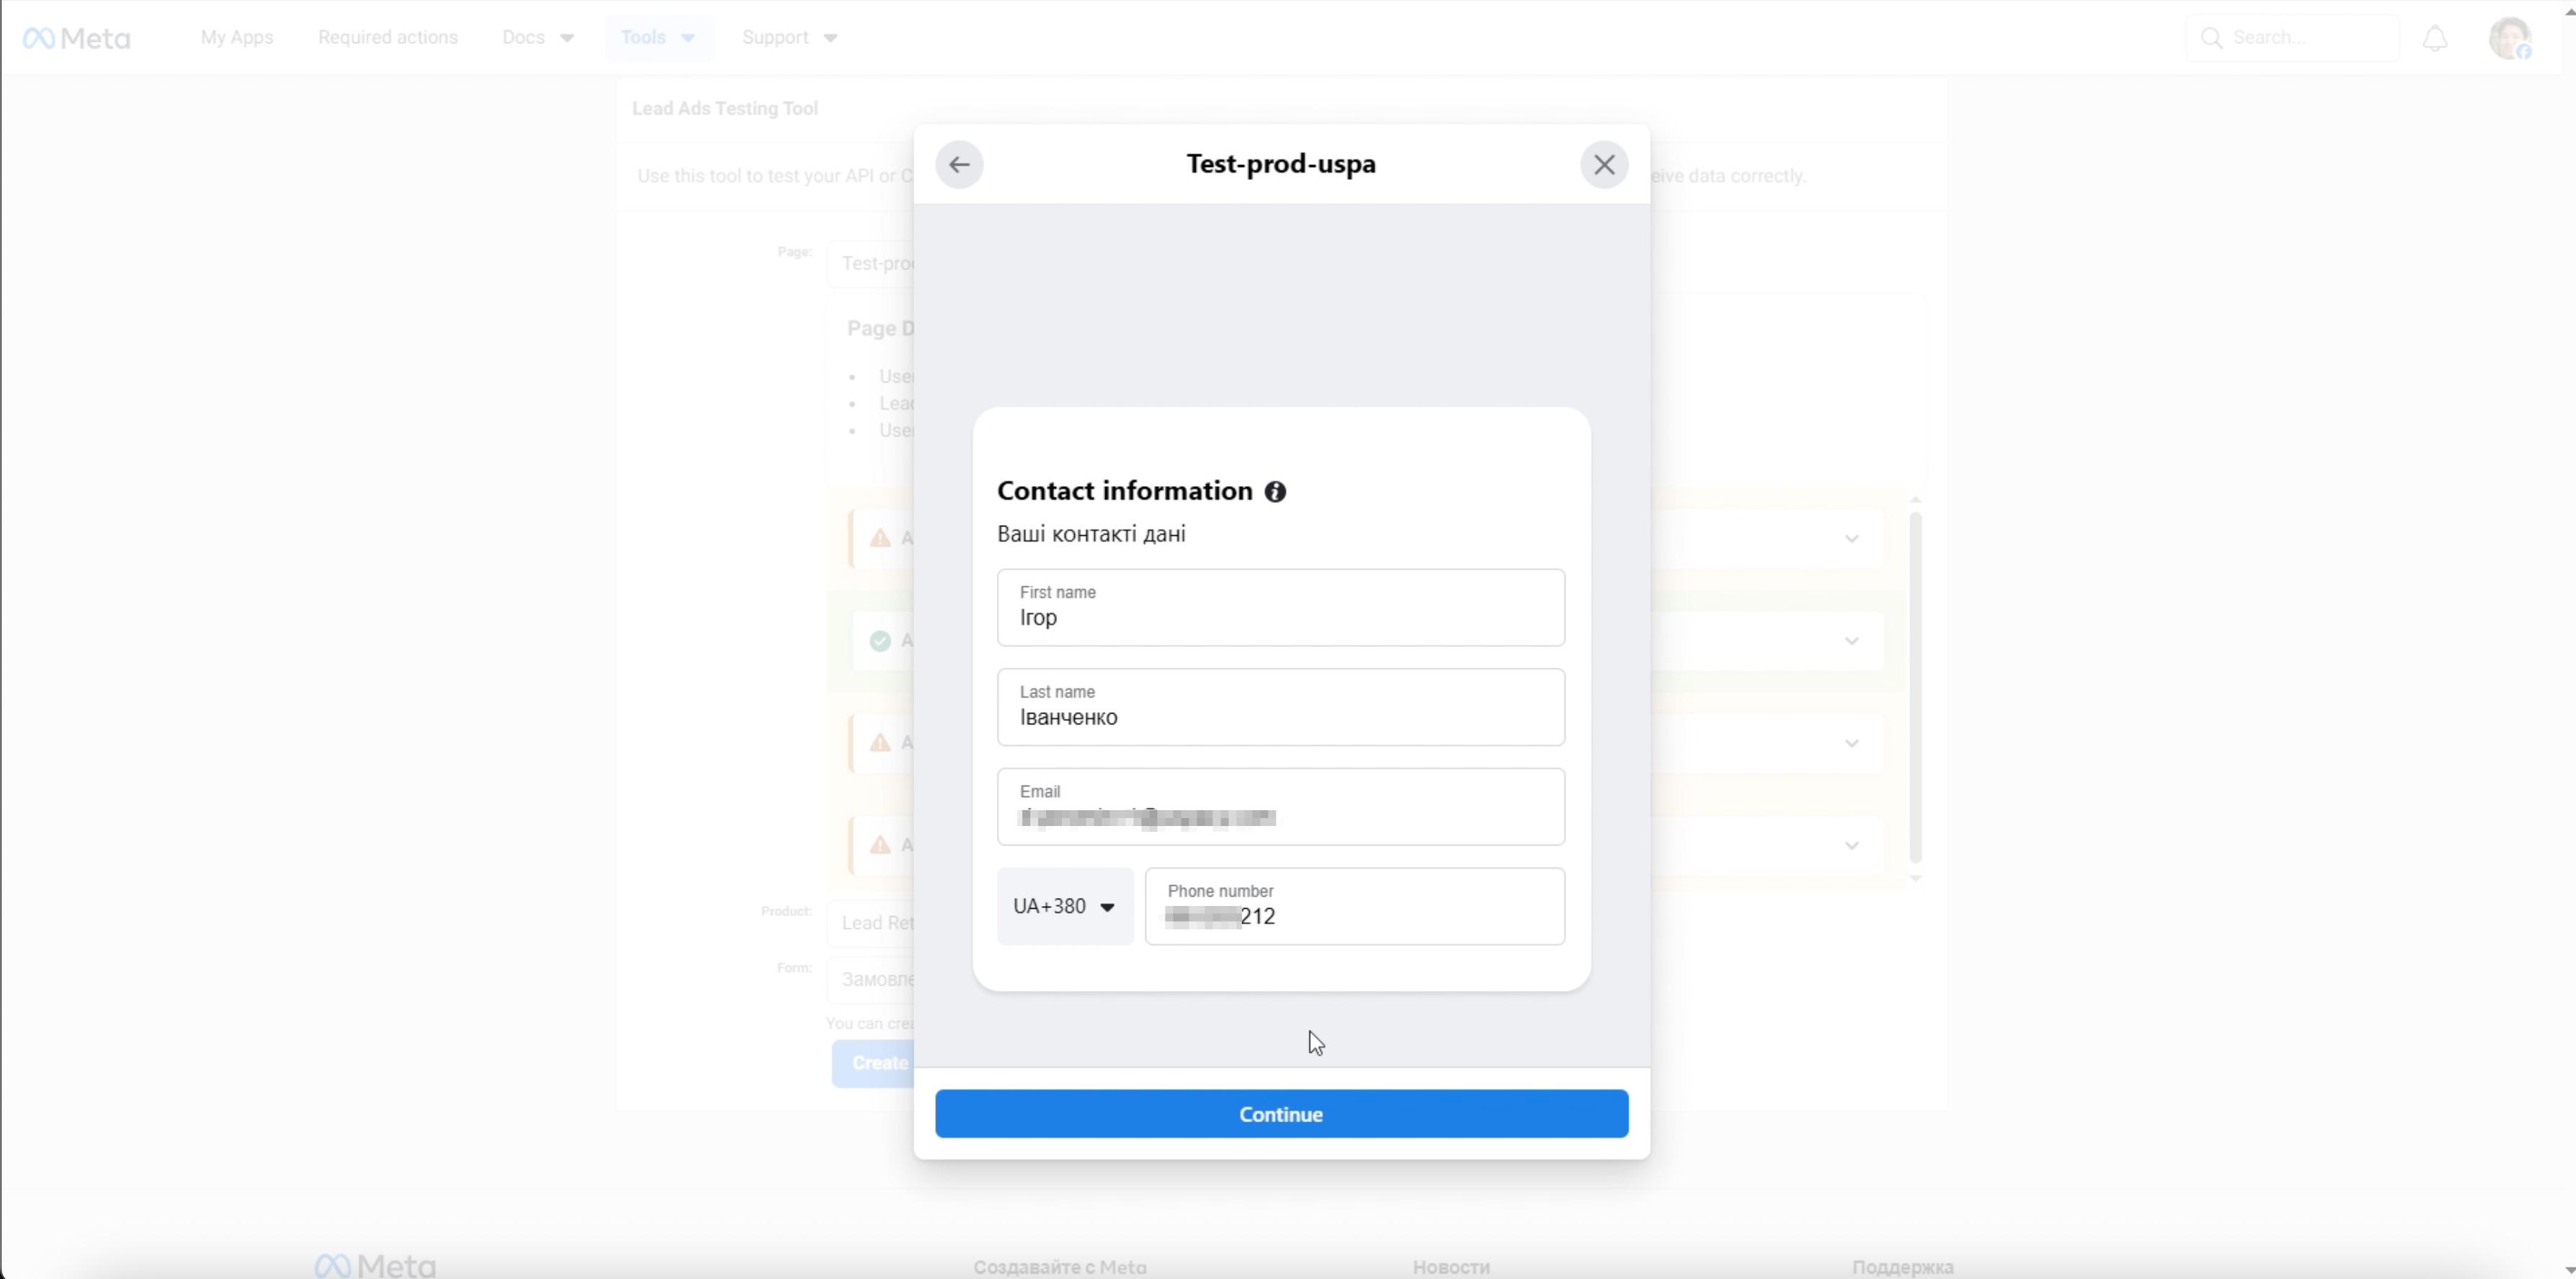Expand the Docs menu
2576x1279 pixels.
point(538,38)
